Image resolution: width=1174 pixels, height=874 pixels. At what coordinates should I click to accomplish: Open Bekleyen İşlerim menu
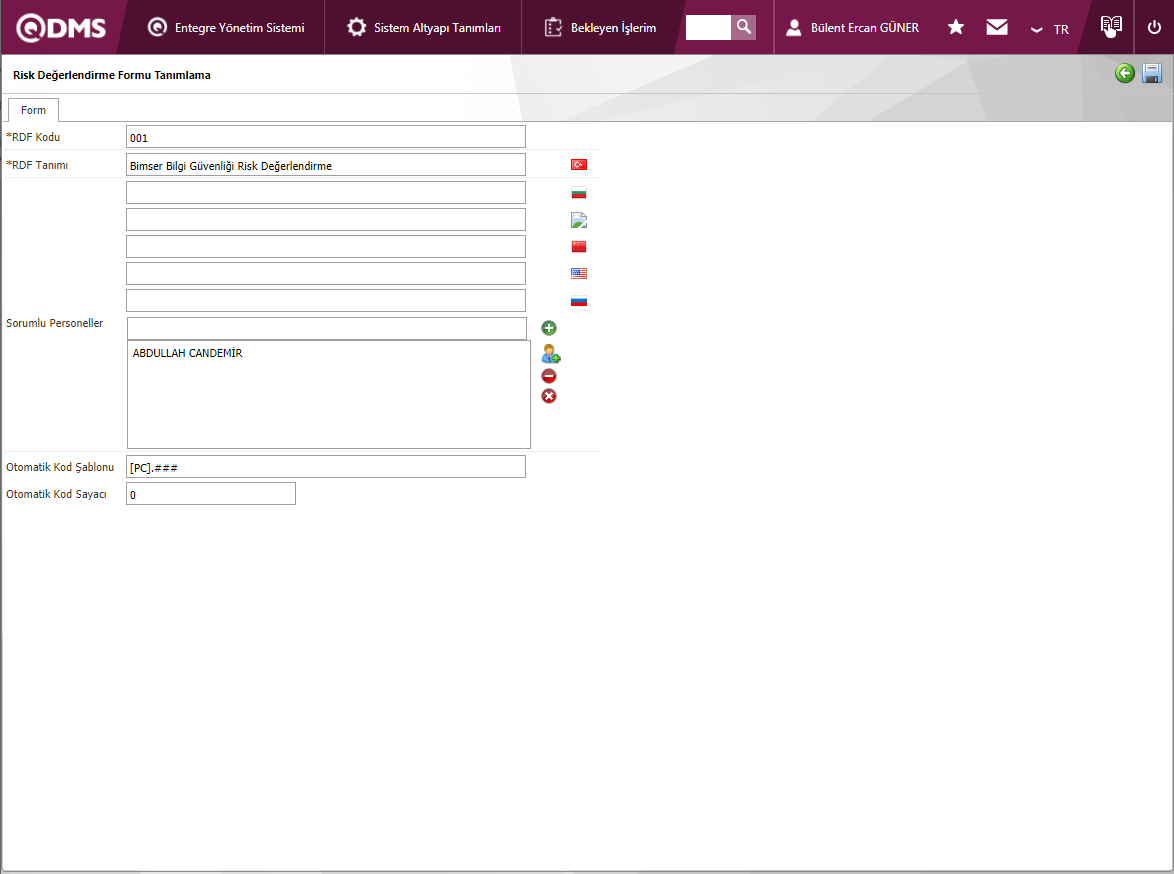(x=601, y=28)
